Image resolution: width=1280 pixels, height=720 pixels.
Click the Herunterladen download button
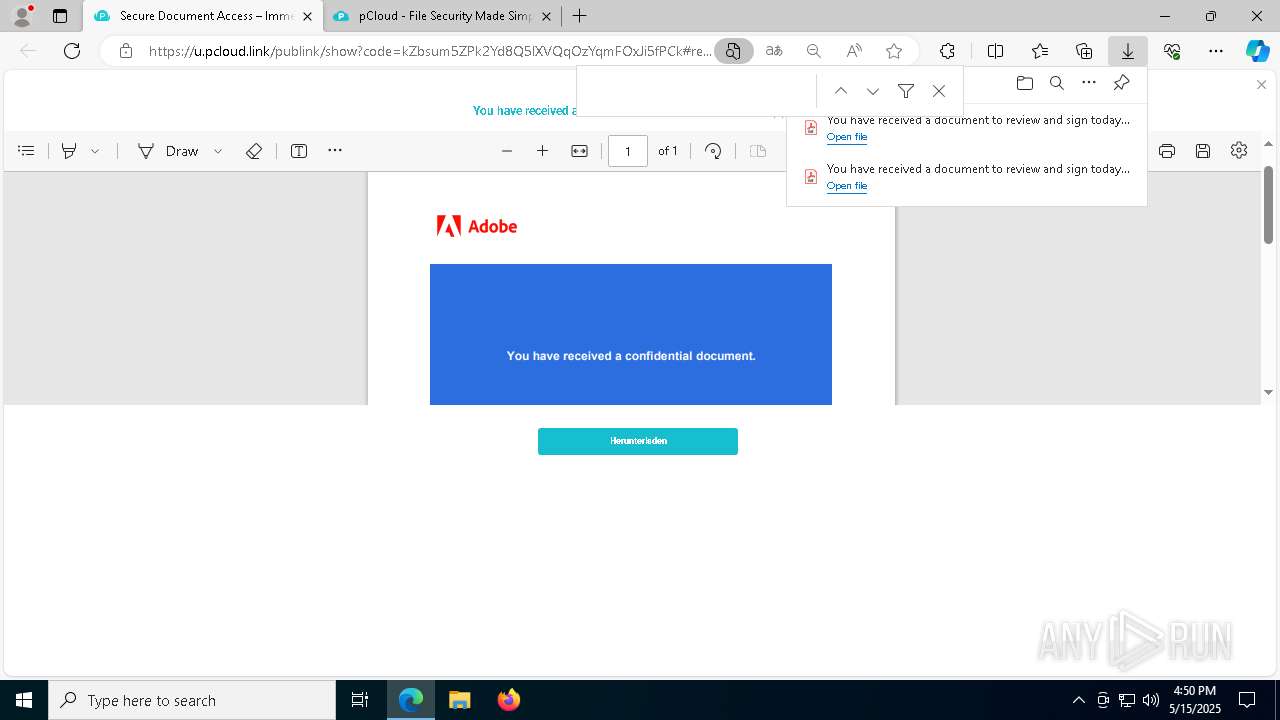pyautogui.click(x=638, y=441)
